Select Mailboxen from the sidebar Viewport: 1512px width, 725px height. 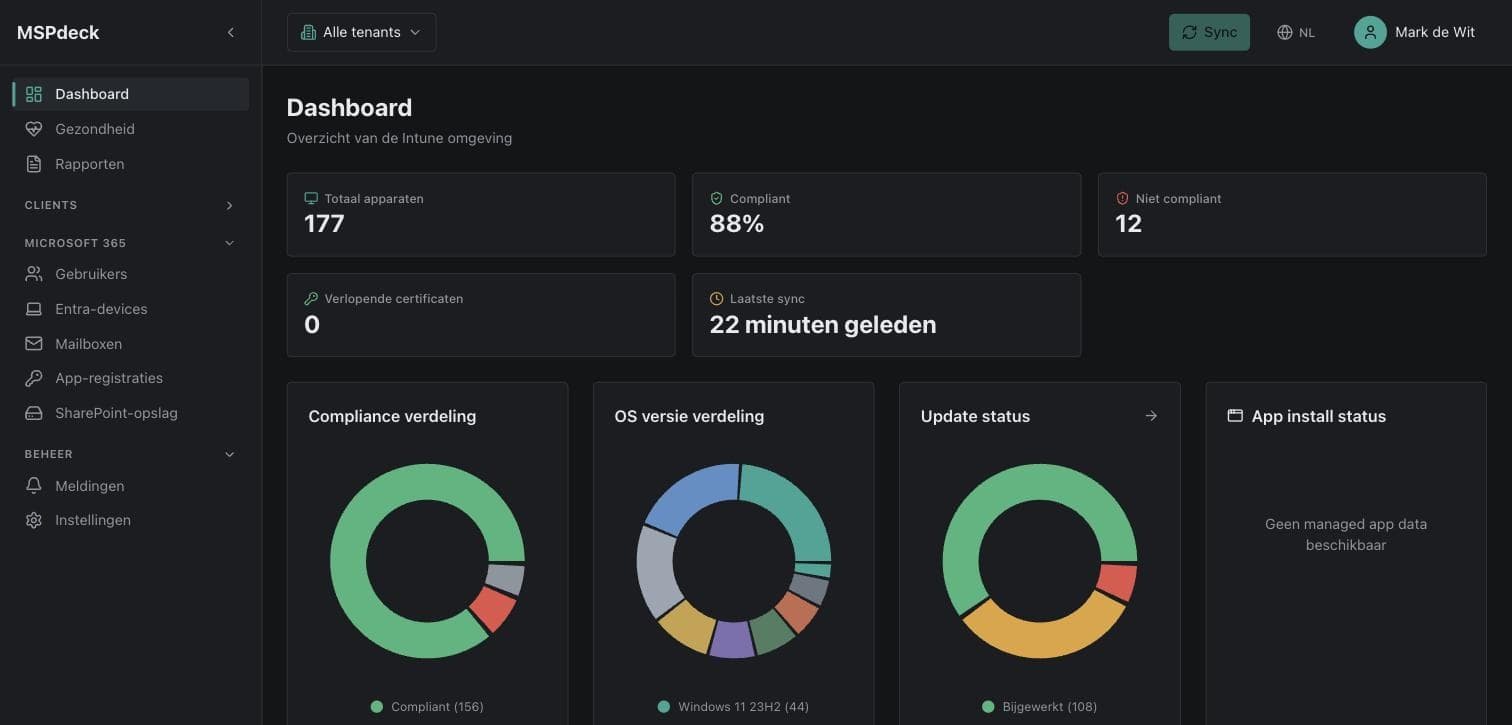(130, 344)
